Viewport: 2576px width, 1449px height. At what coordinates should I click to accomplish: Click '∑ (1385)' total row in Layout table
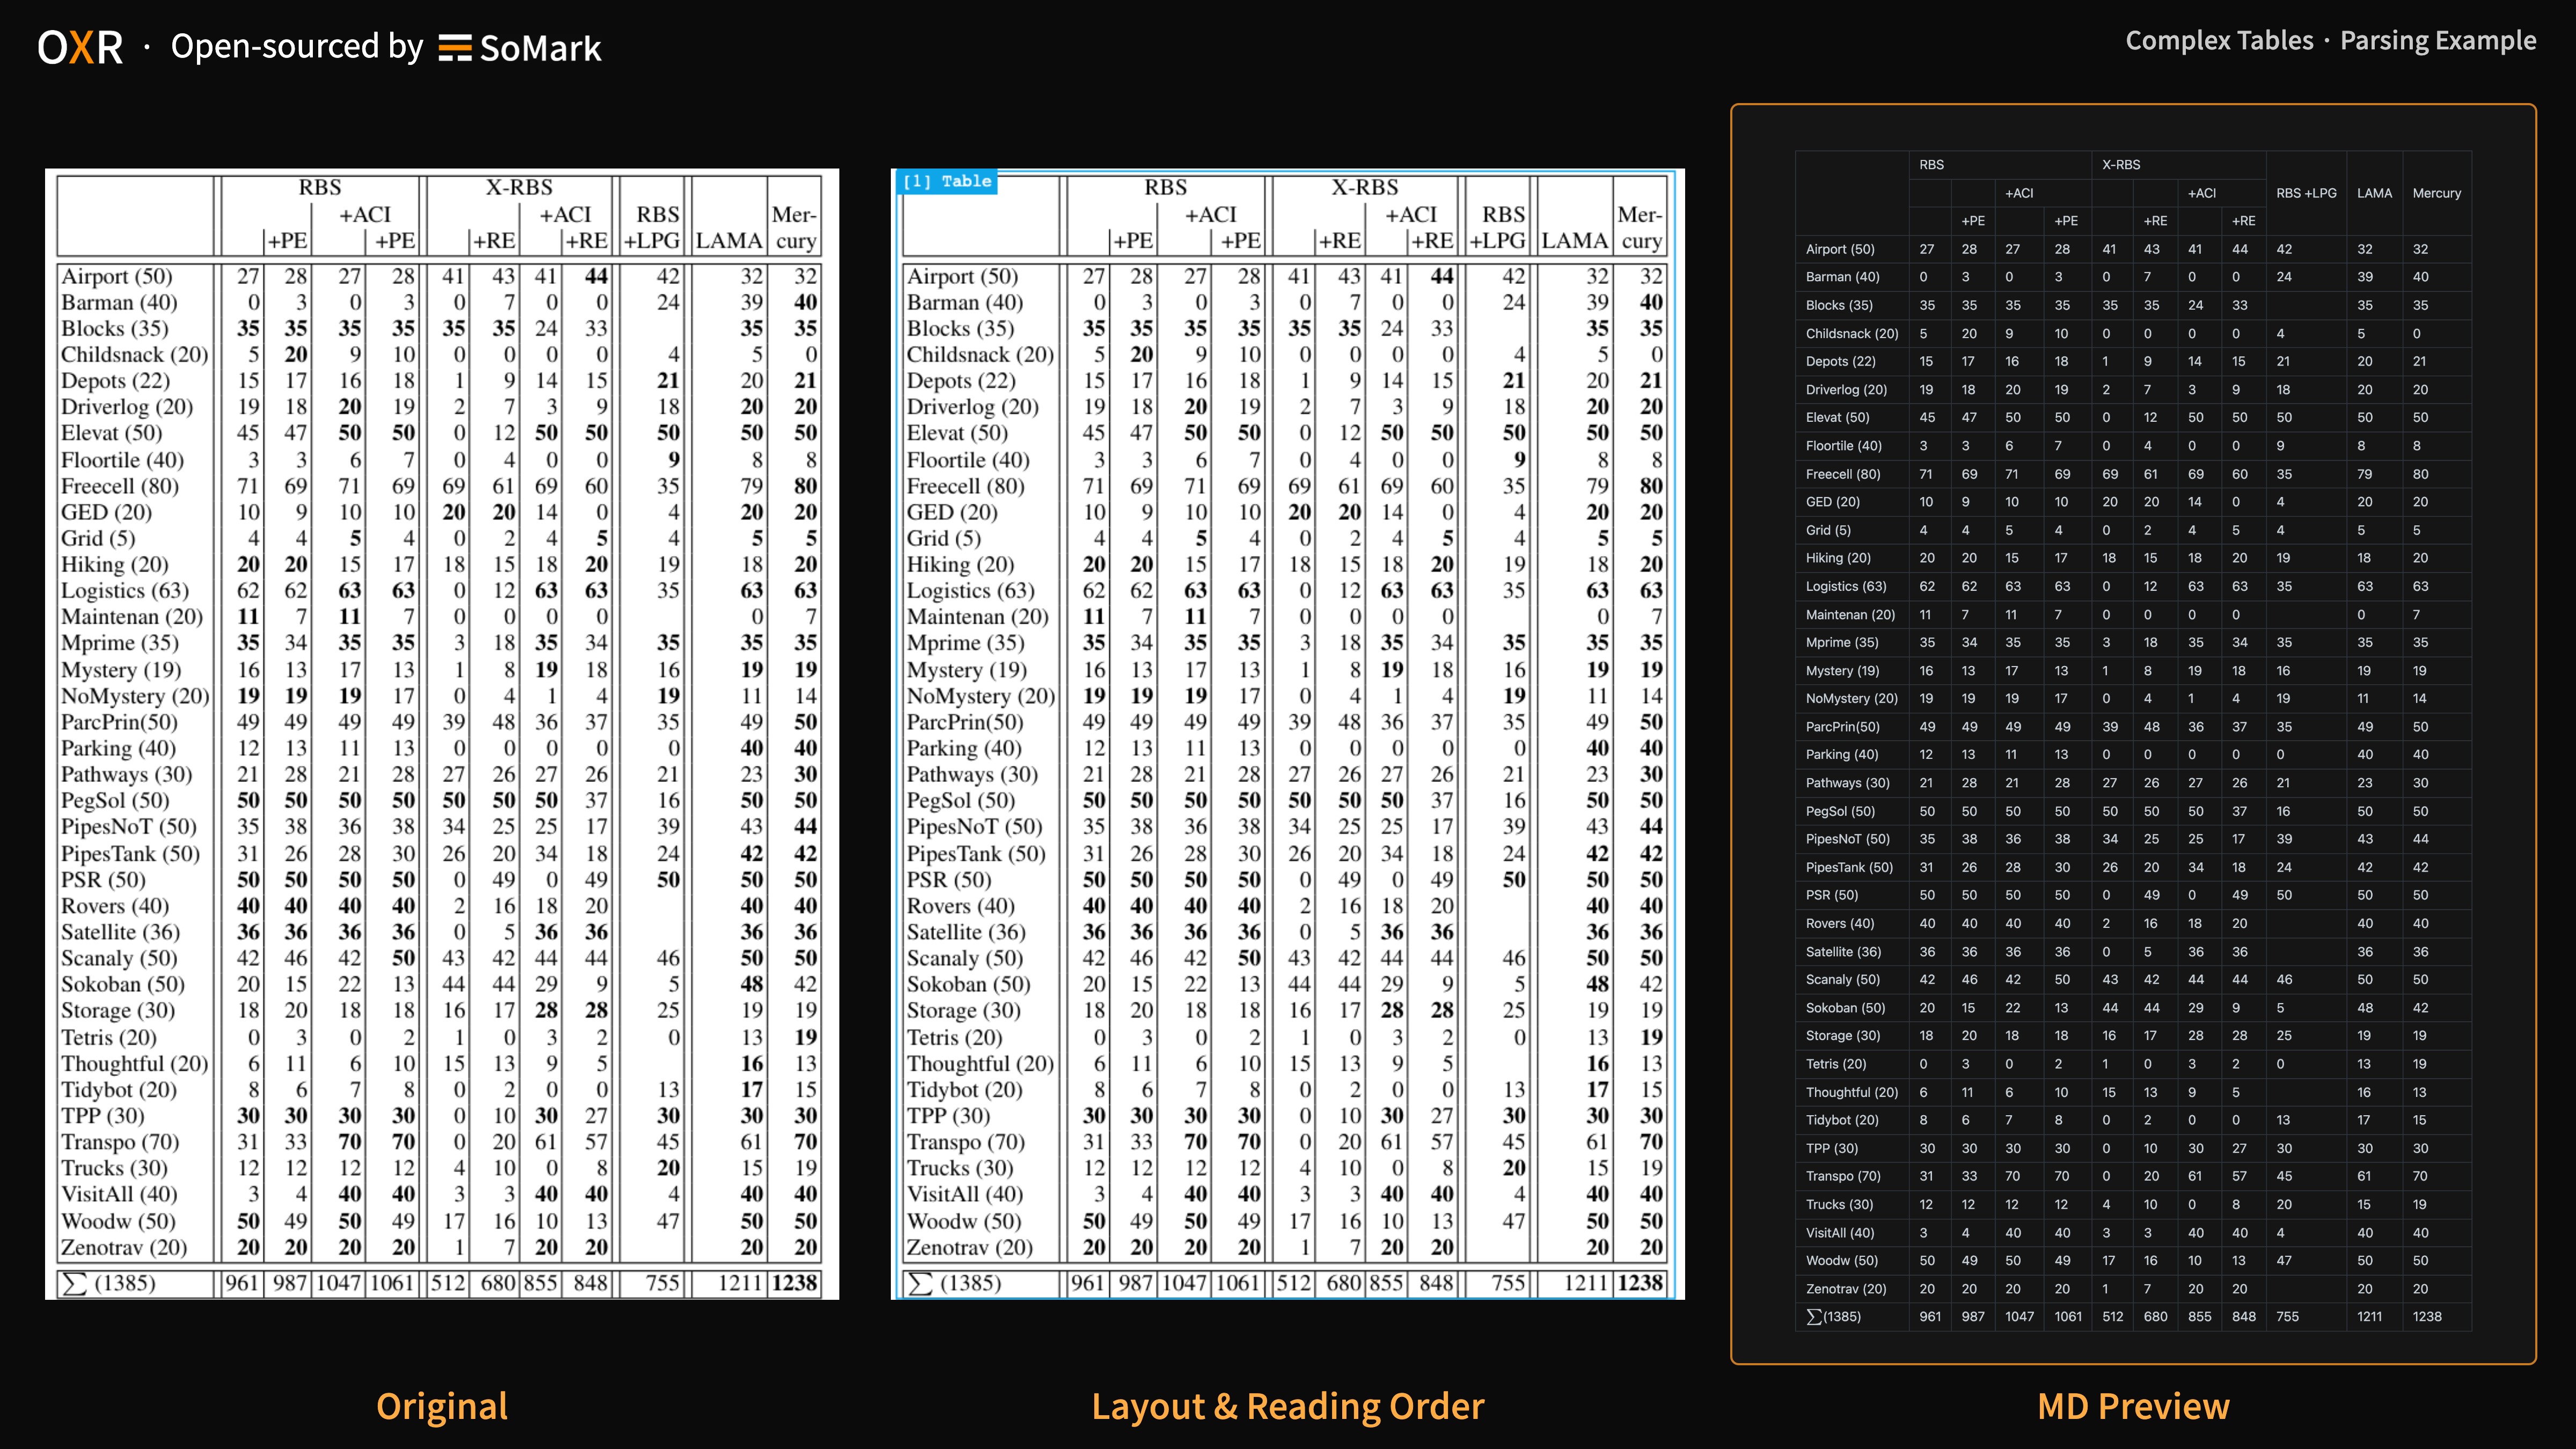point(1285,1283)
